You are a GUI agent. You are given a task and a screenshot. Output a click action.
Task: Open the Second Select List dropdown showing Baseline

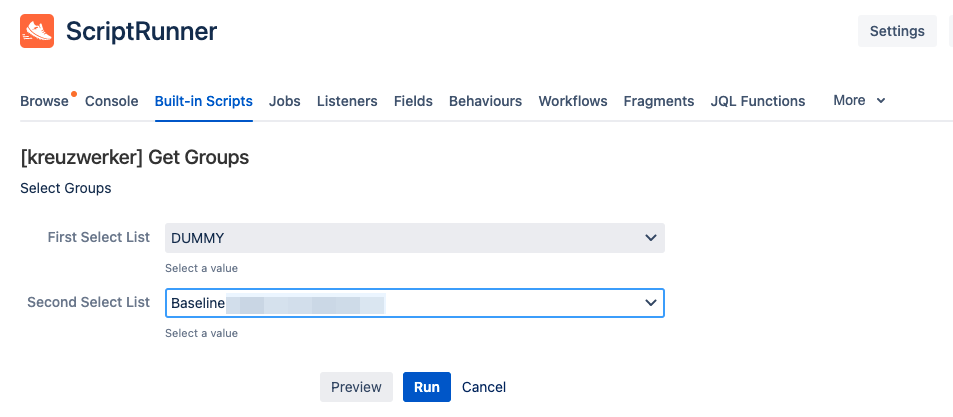[x=415, y=303]
